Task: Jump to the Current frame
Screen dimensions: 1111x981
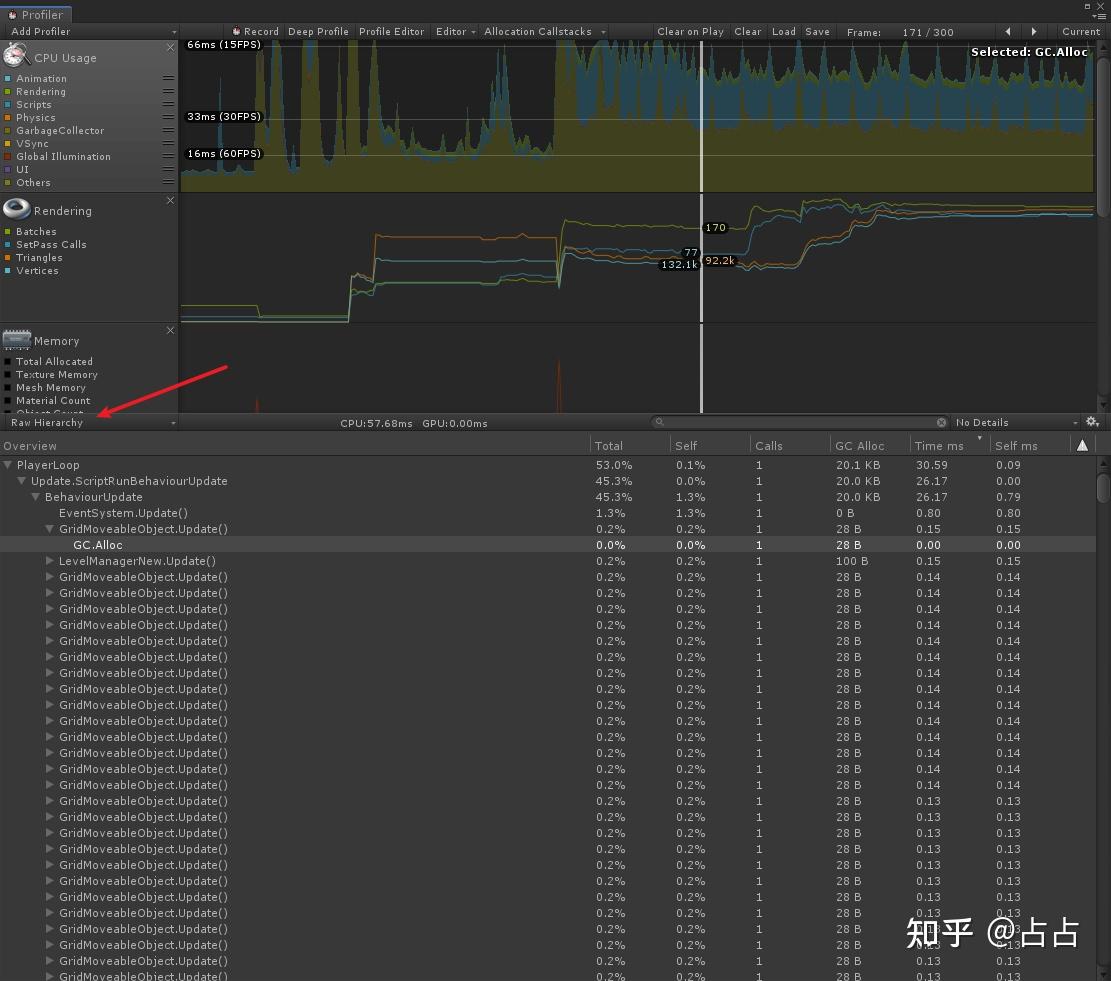Action: coord(1080,32)
